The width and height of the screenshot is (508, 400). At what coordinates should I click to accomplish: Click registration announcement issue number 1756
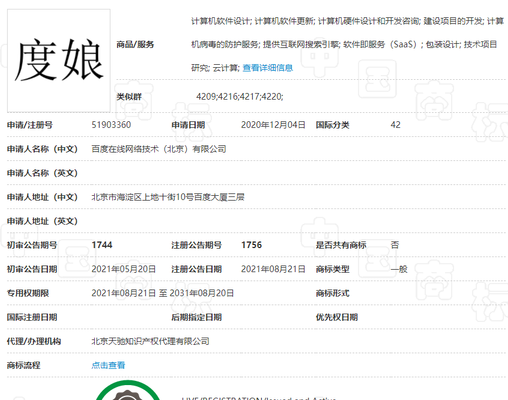point(252,245)
